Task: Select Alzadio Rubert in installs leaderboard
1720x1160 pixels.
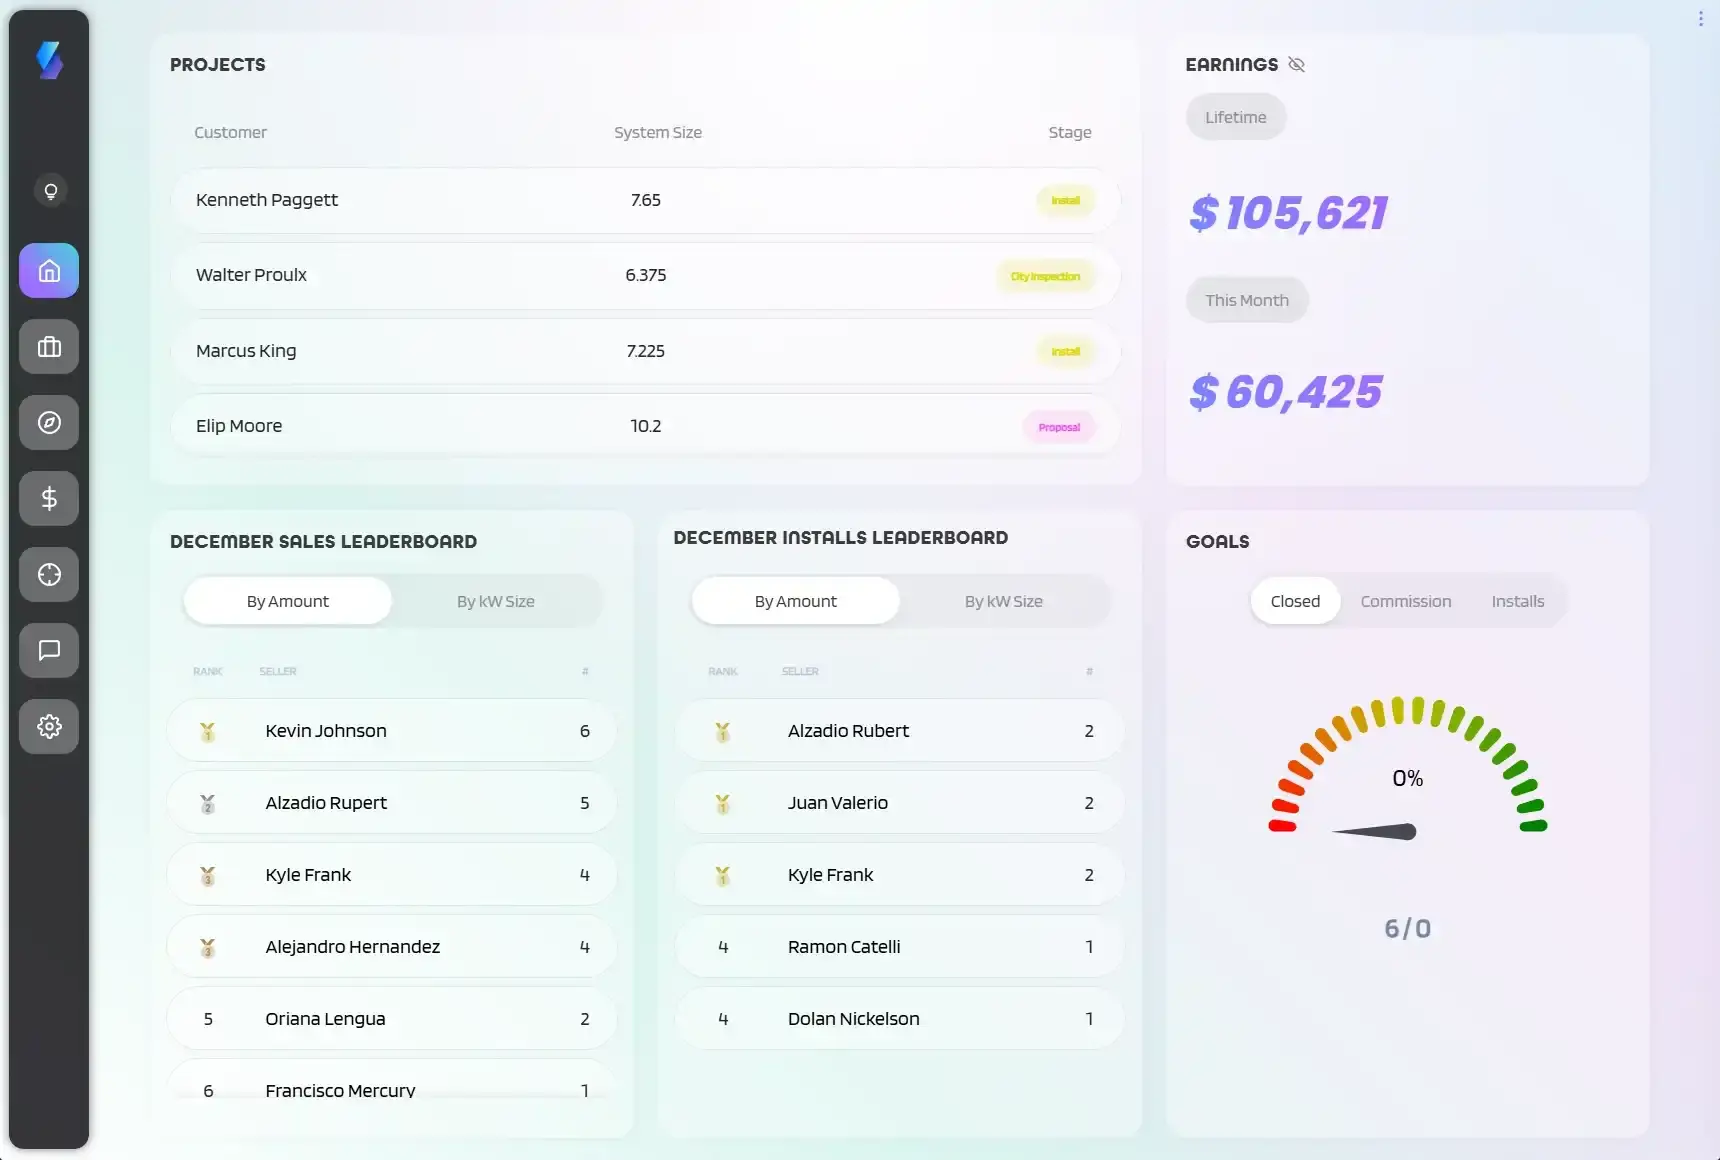Action: pyautogui.click(x=899, y=731)
